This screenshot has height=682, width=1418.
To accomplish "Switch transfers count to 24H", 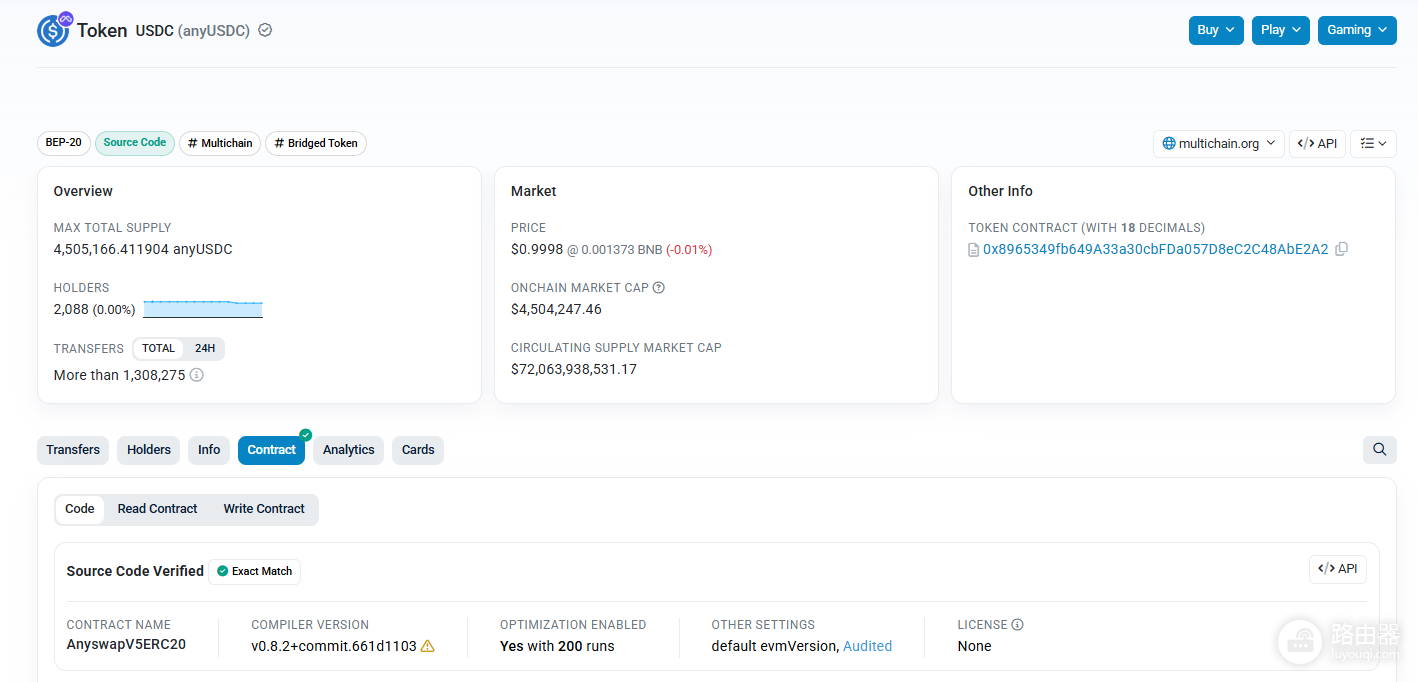I will [205, 349].
